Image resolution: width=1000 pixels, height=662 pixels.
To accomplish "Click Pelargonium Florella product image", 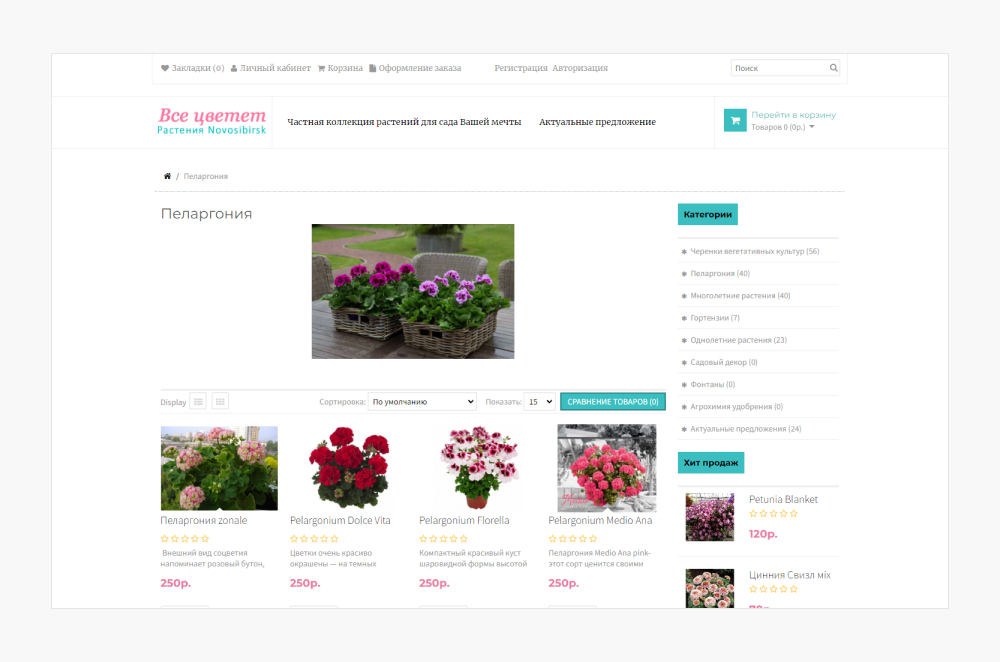I will (x=478, y=468).
